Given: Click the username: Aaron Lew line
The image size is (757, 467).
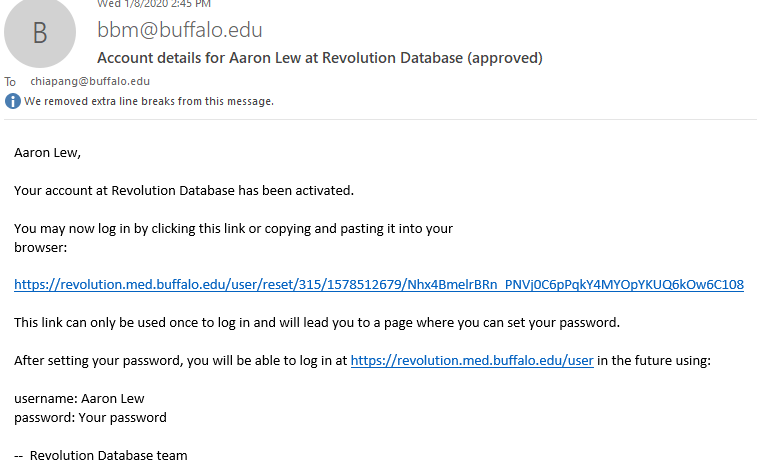Looking at the screenshot, I should pyautogui.click(x=77, y=398).
